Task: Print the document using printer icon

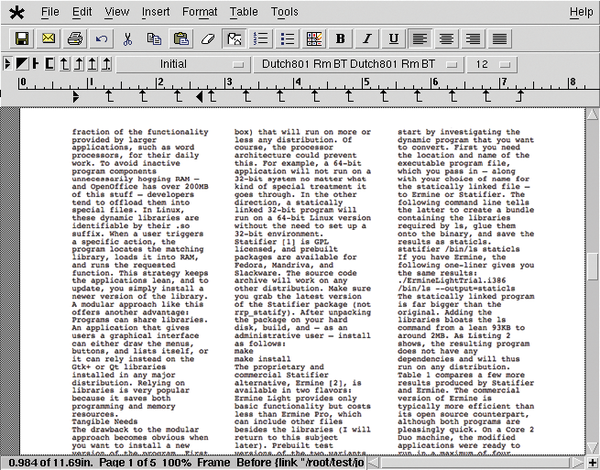Action: tap(74, 39)
